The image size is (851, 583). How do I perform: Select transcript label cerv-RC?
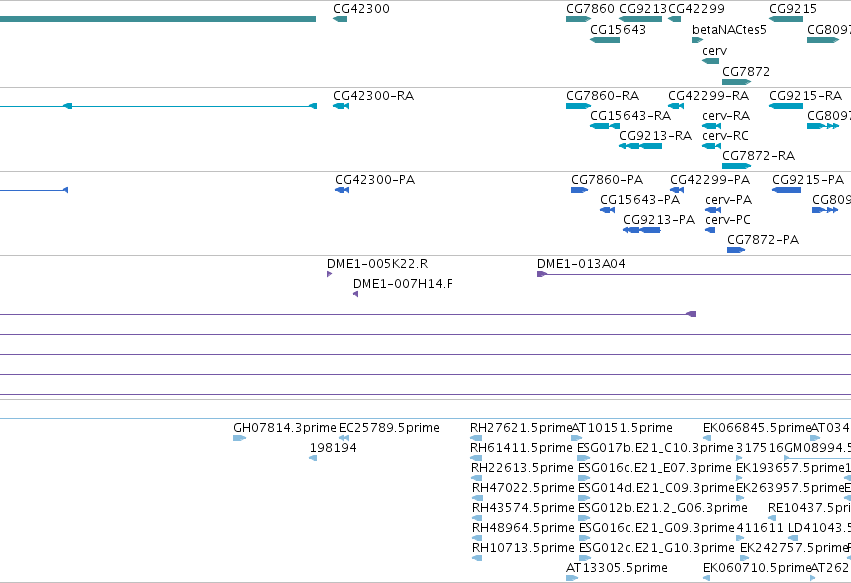pos(725,136)
